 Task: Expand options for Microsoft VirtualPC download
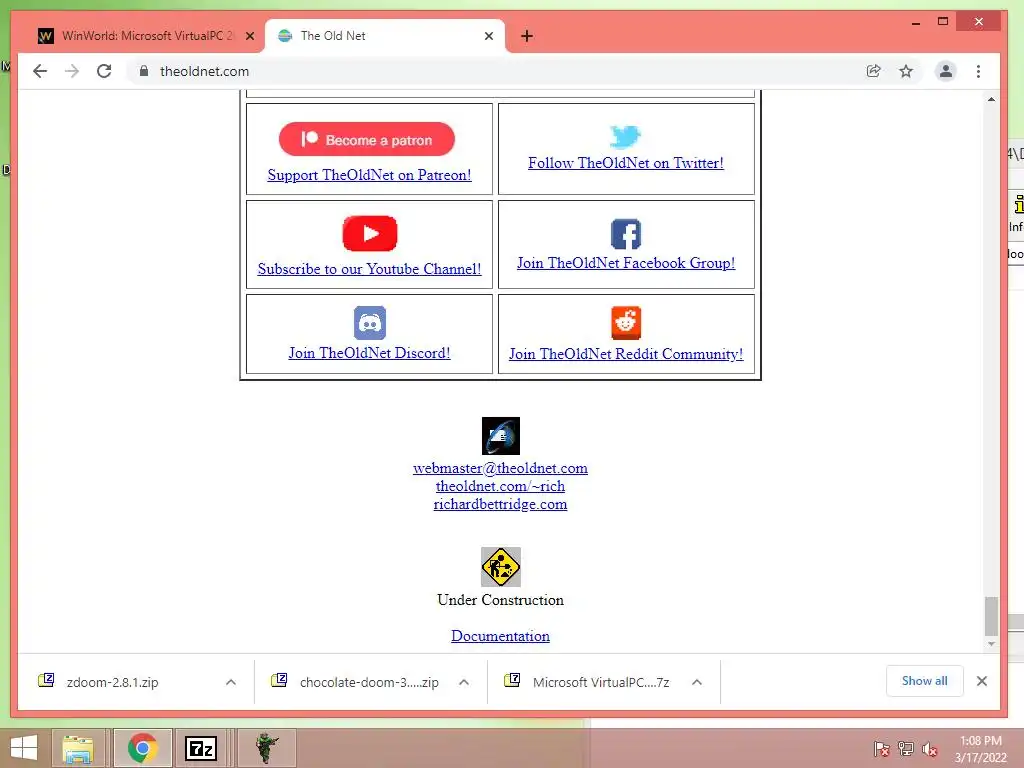pyautogui.click(x=697, y=682)
